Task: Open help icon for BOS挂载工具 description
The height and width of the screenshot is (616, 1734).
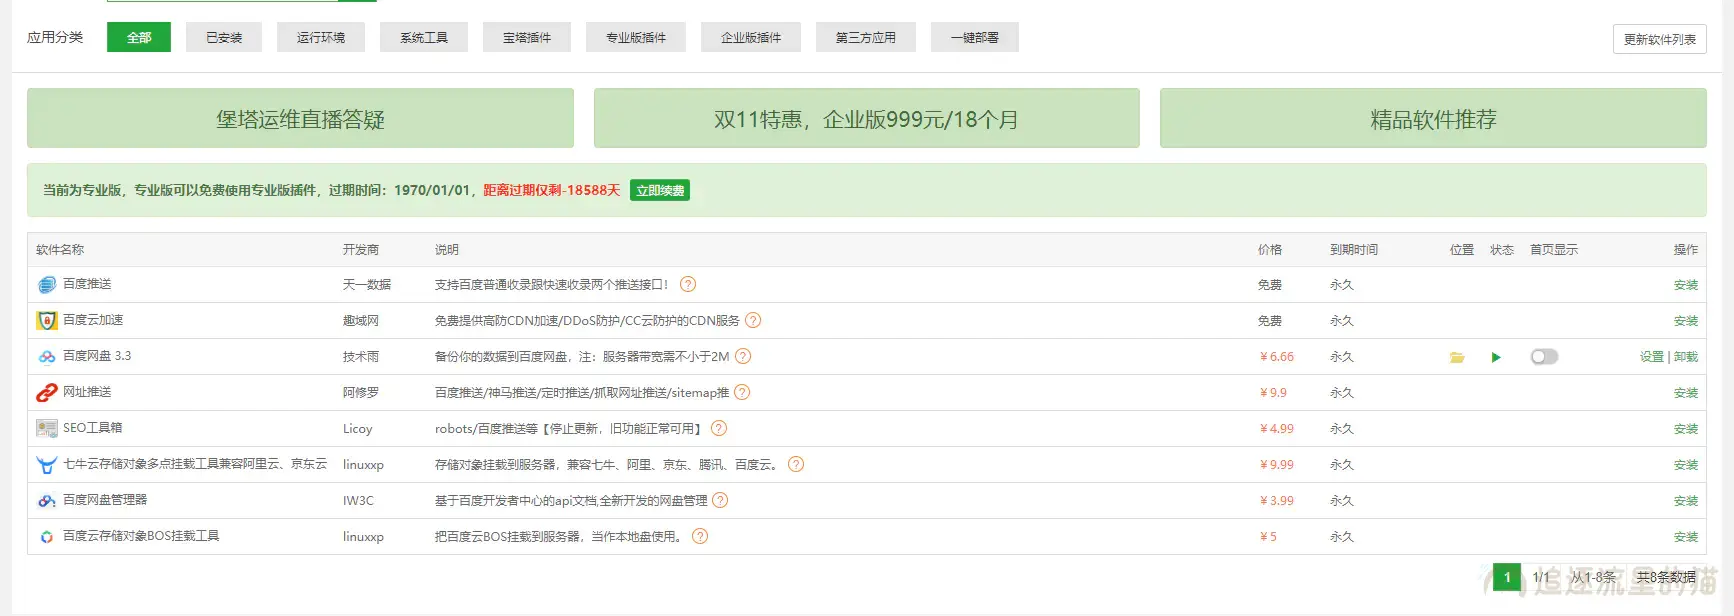Action: (x=700, y=536)
